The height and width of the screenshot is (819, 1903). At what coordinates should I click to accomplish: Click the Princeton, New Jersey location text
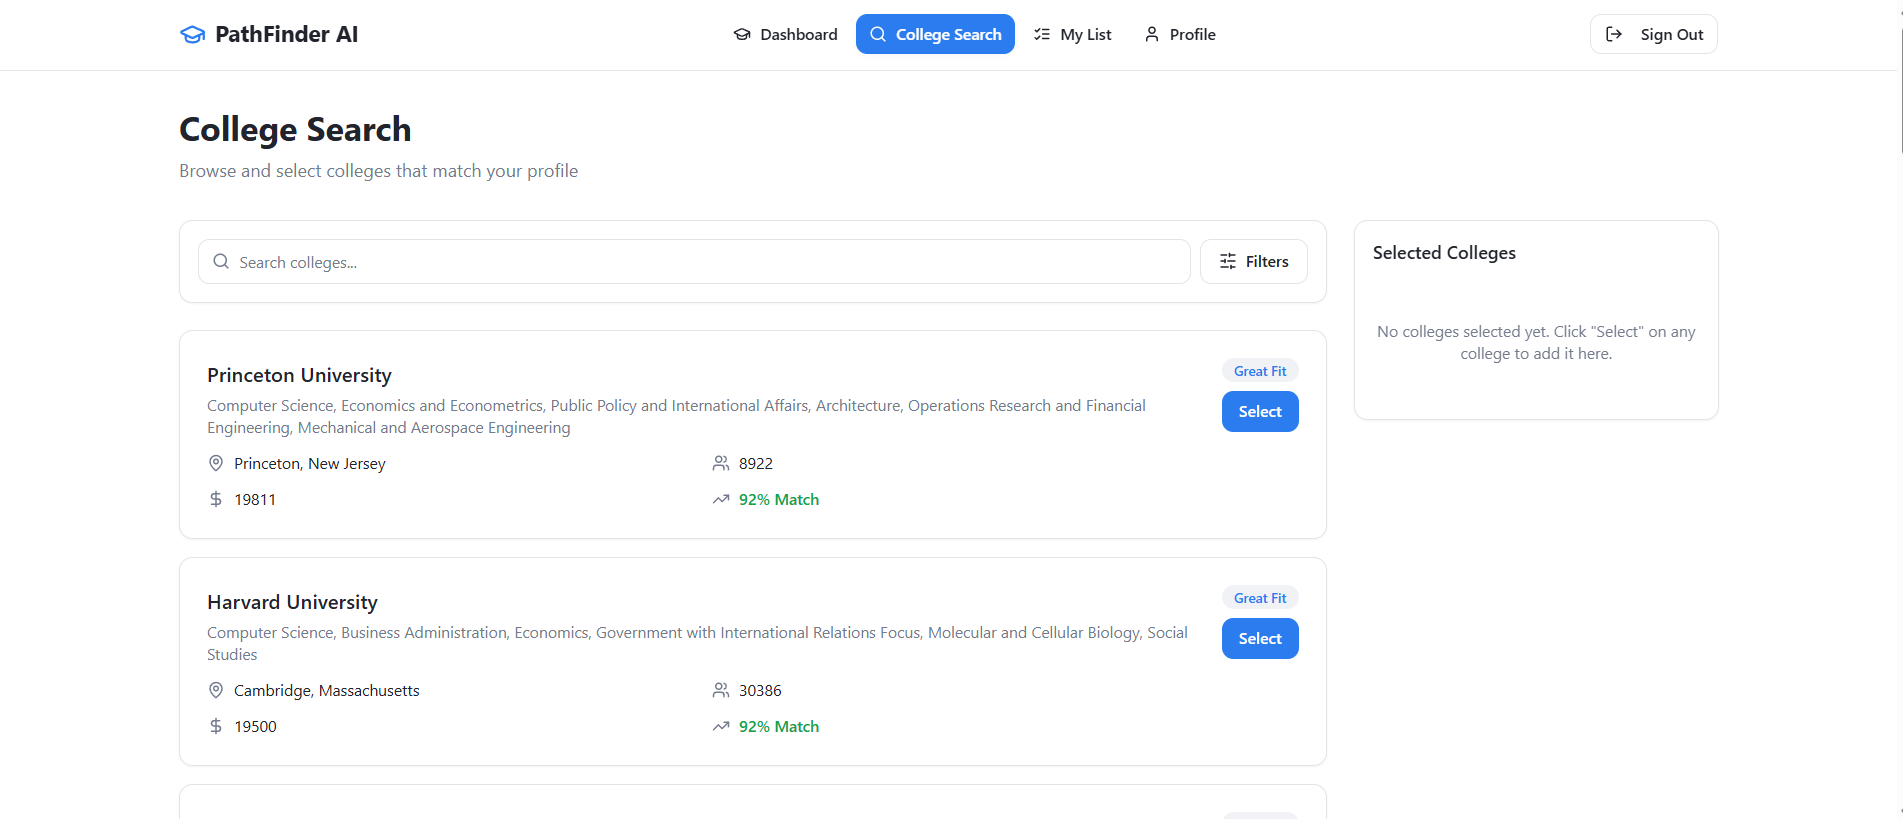point(309,463)
